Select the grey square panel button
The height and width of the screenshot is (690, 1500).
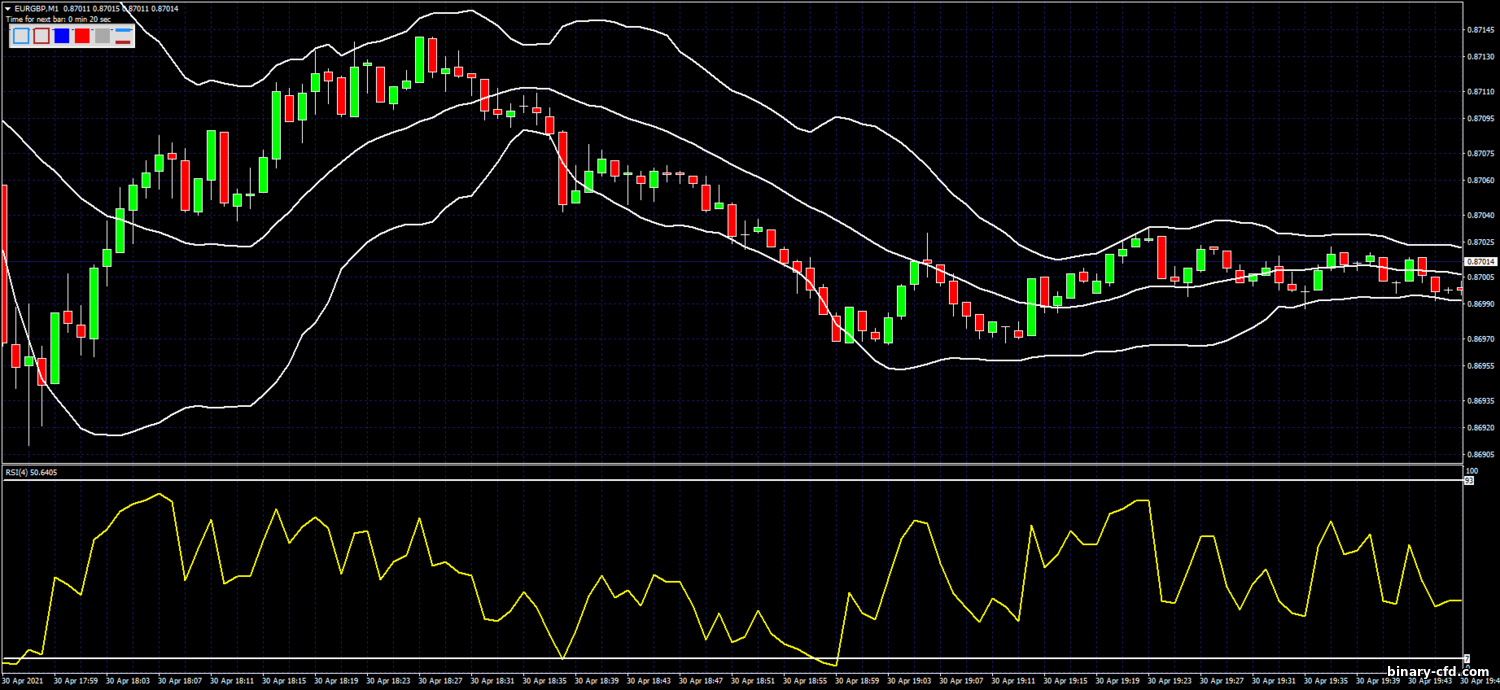102,36
